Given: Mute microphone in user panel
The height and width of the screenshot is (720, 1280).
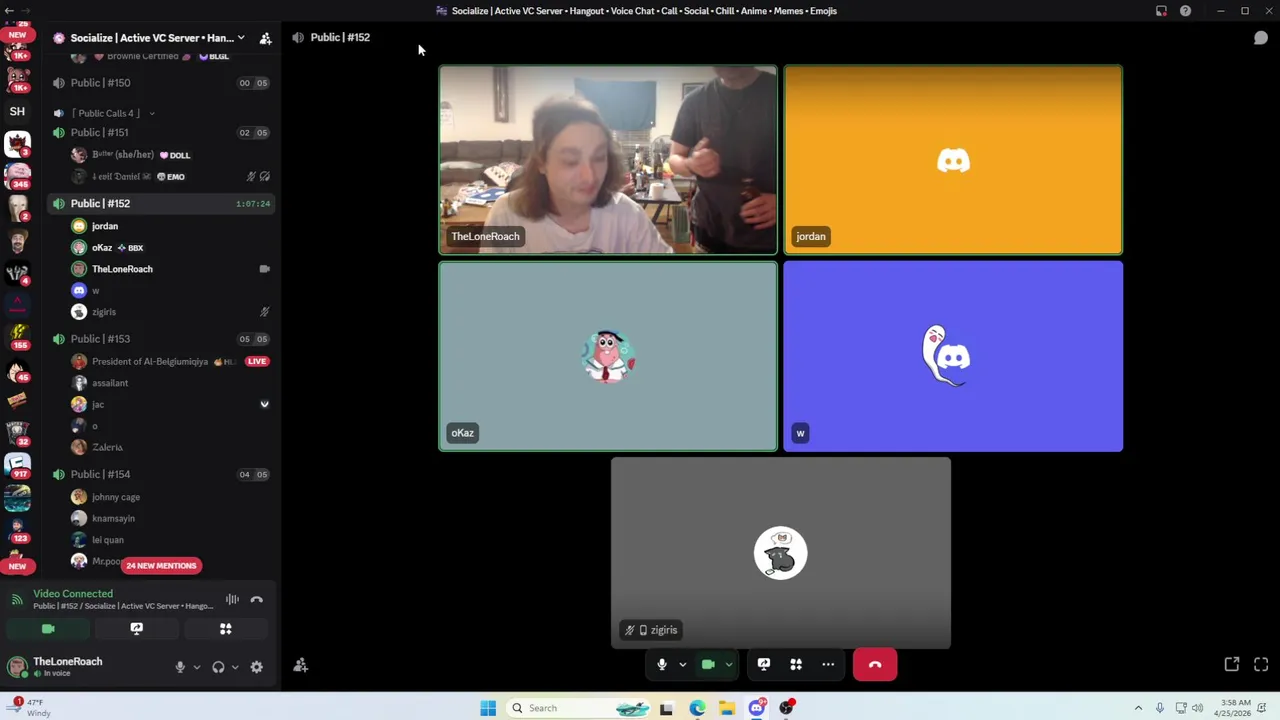Looking at the screenshot, I should (x=180, y=667).
